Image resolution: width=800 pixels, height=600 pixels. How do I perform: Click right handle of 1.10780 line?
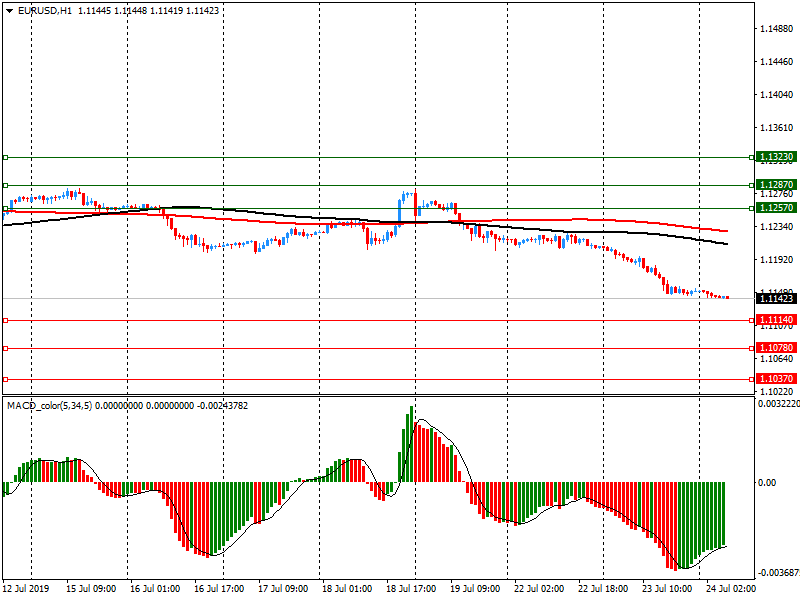[x=752, y=348]
